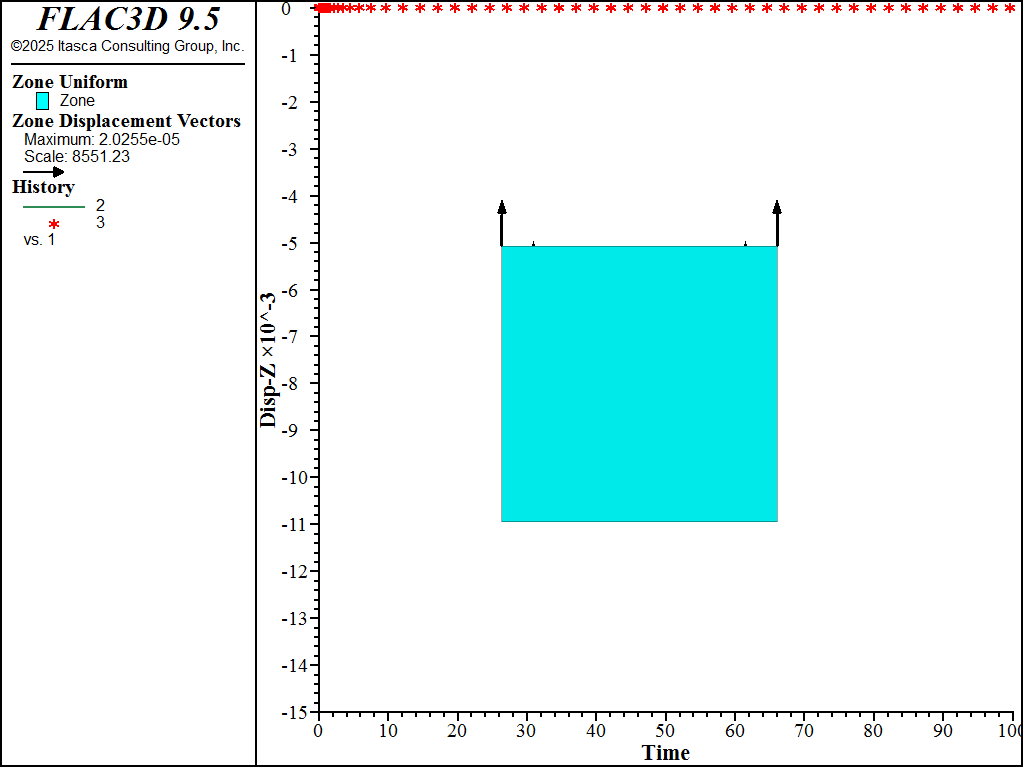Click the left large displacement vector arrow
1024x768 pixels.
[x=502, y=223]
